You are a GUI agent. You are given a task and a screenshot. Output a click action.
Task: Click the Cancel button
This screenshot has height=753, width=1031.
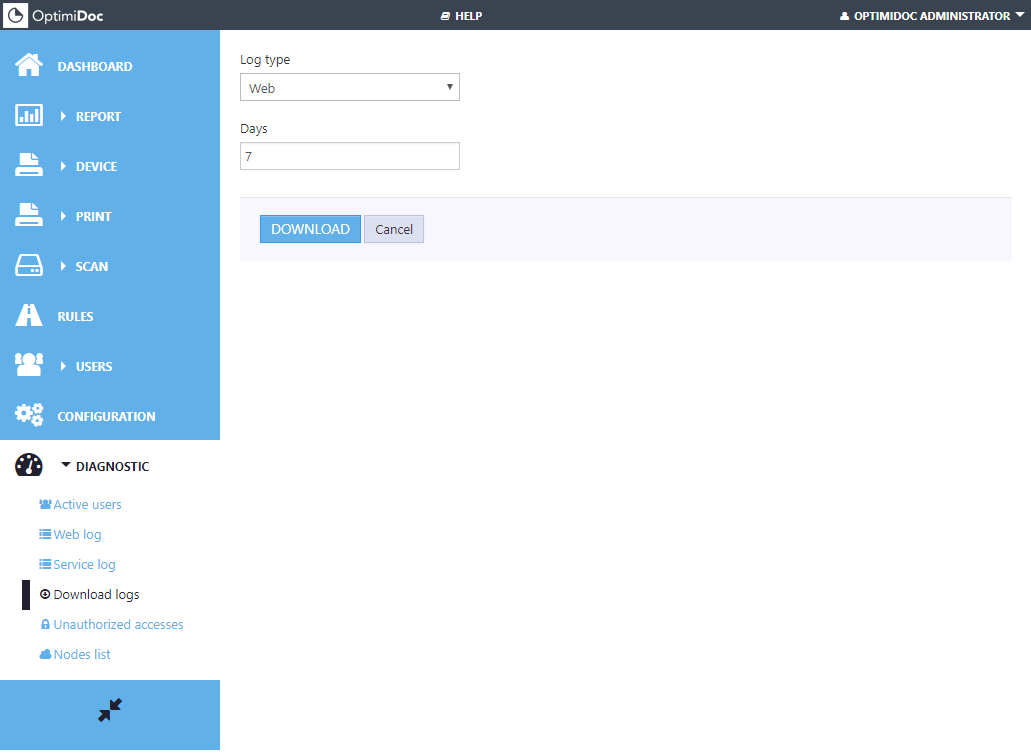point(394,229)
